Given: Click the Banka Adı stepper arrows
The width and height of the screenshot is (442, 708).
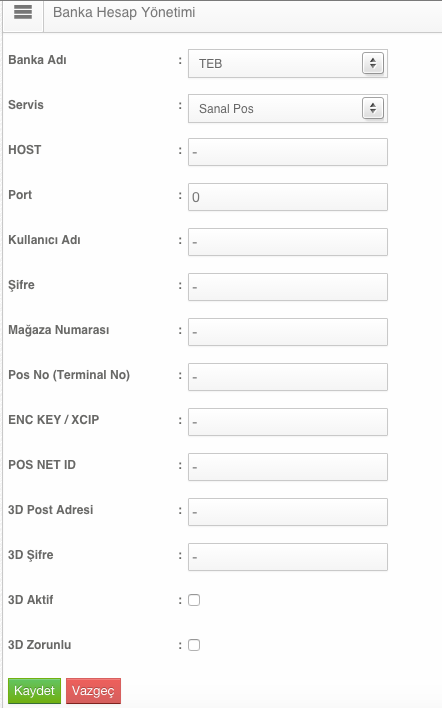Looking at the screenshot, I should click(x=372, y=63).
